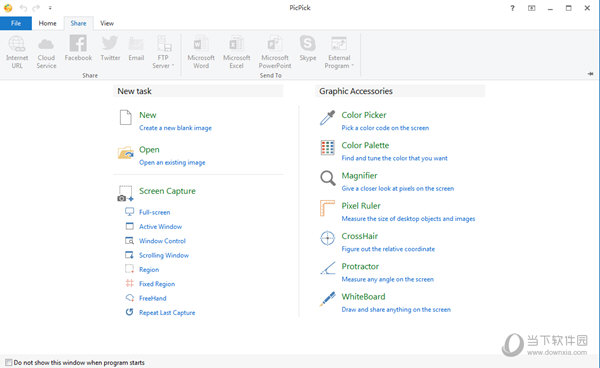Screen dimensions: 600x368
Task: Click the Open folder icon
Action: [126, 153]
